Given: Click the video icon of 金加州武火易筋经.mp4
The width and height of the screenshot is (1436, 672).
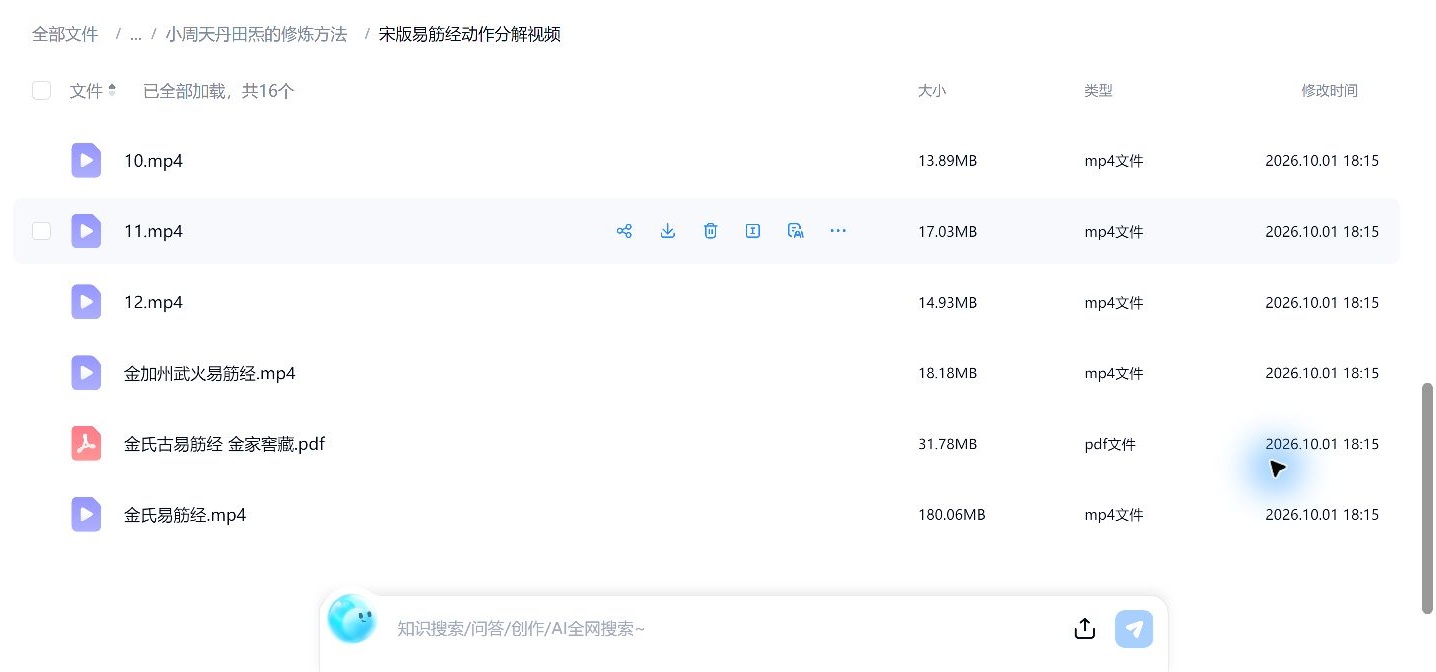Looking at the screenshot, I should coord(86,373).
